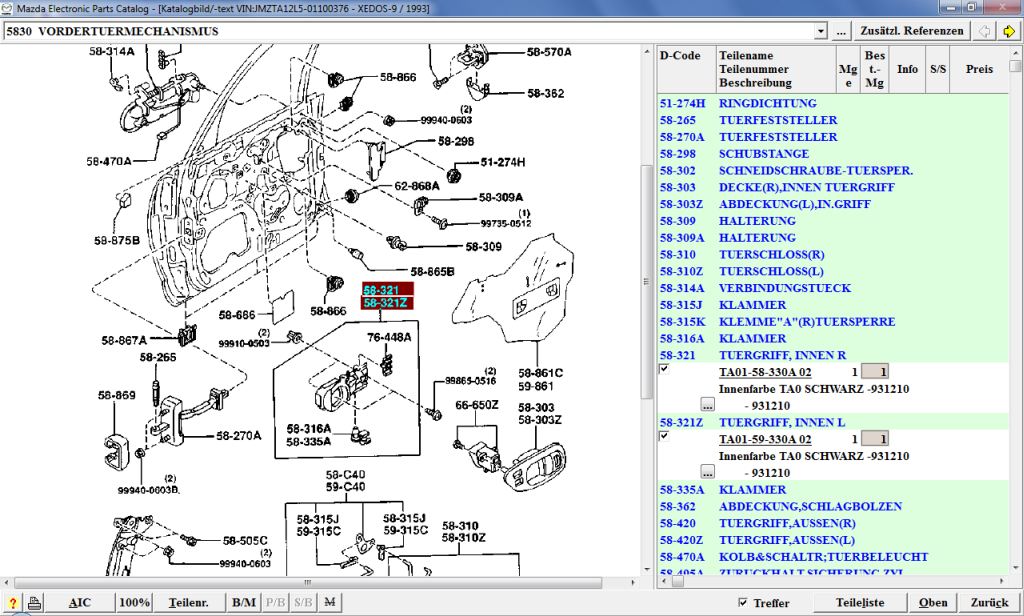This screenshot has height=616, width=1024.
Task: Open details button under TA01-58-330A part
Action: [707, 405]
